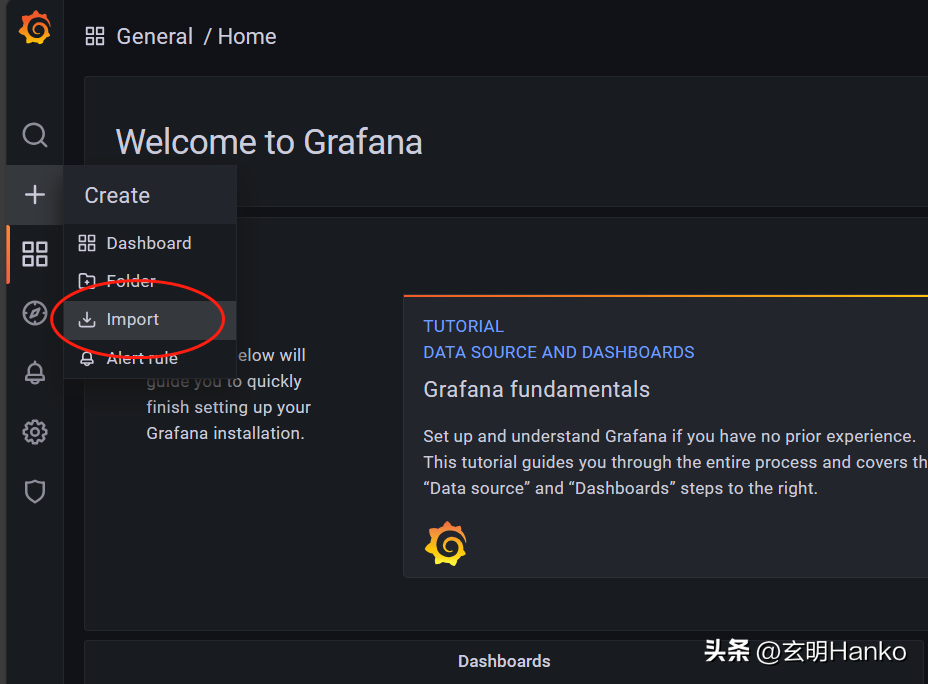Open the Search dashboards magnifier icon
The height and width of the screenshot is (684, 928).
tap(35, 135)
